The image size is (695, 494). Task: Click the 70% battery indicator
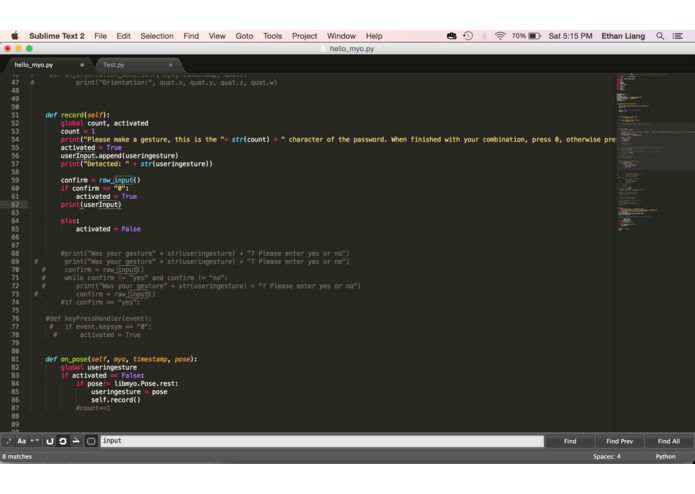pos(526,36)
